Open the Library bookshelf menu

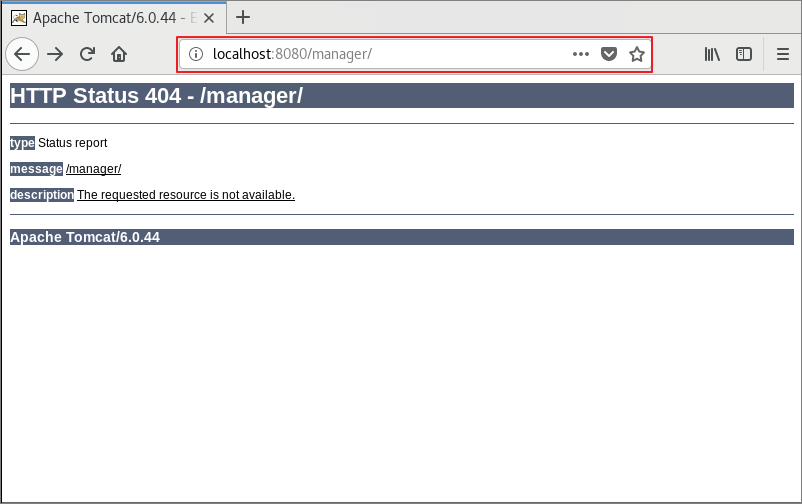pos(712,54)
